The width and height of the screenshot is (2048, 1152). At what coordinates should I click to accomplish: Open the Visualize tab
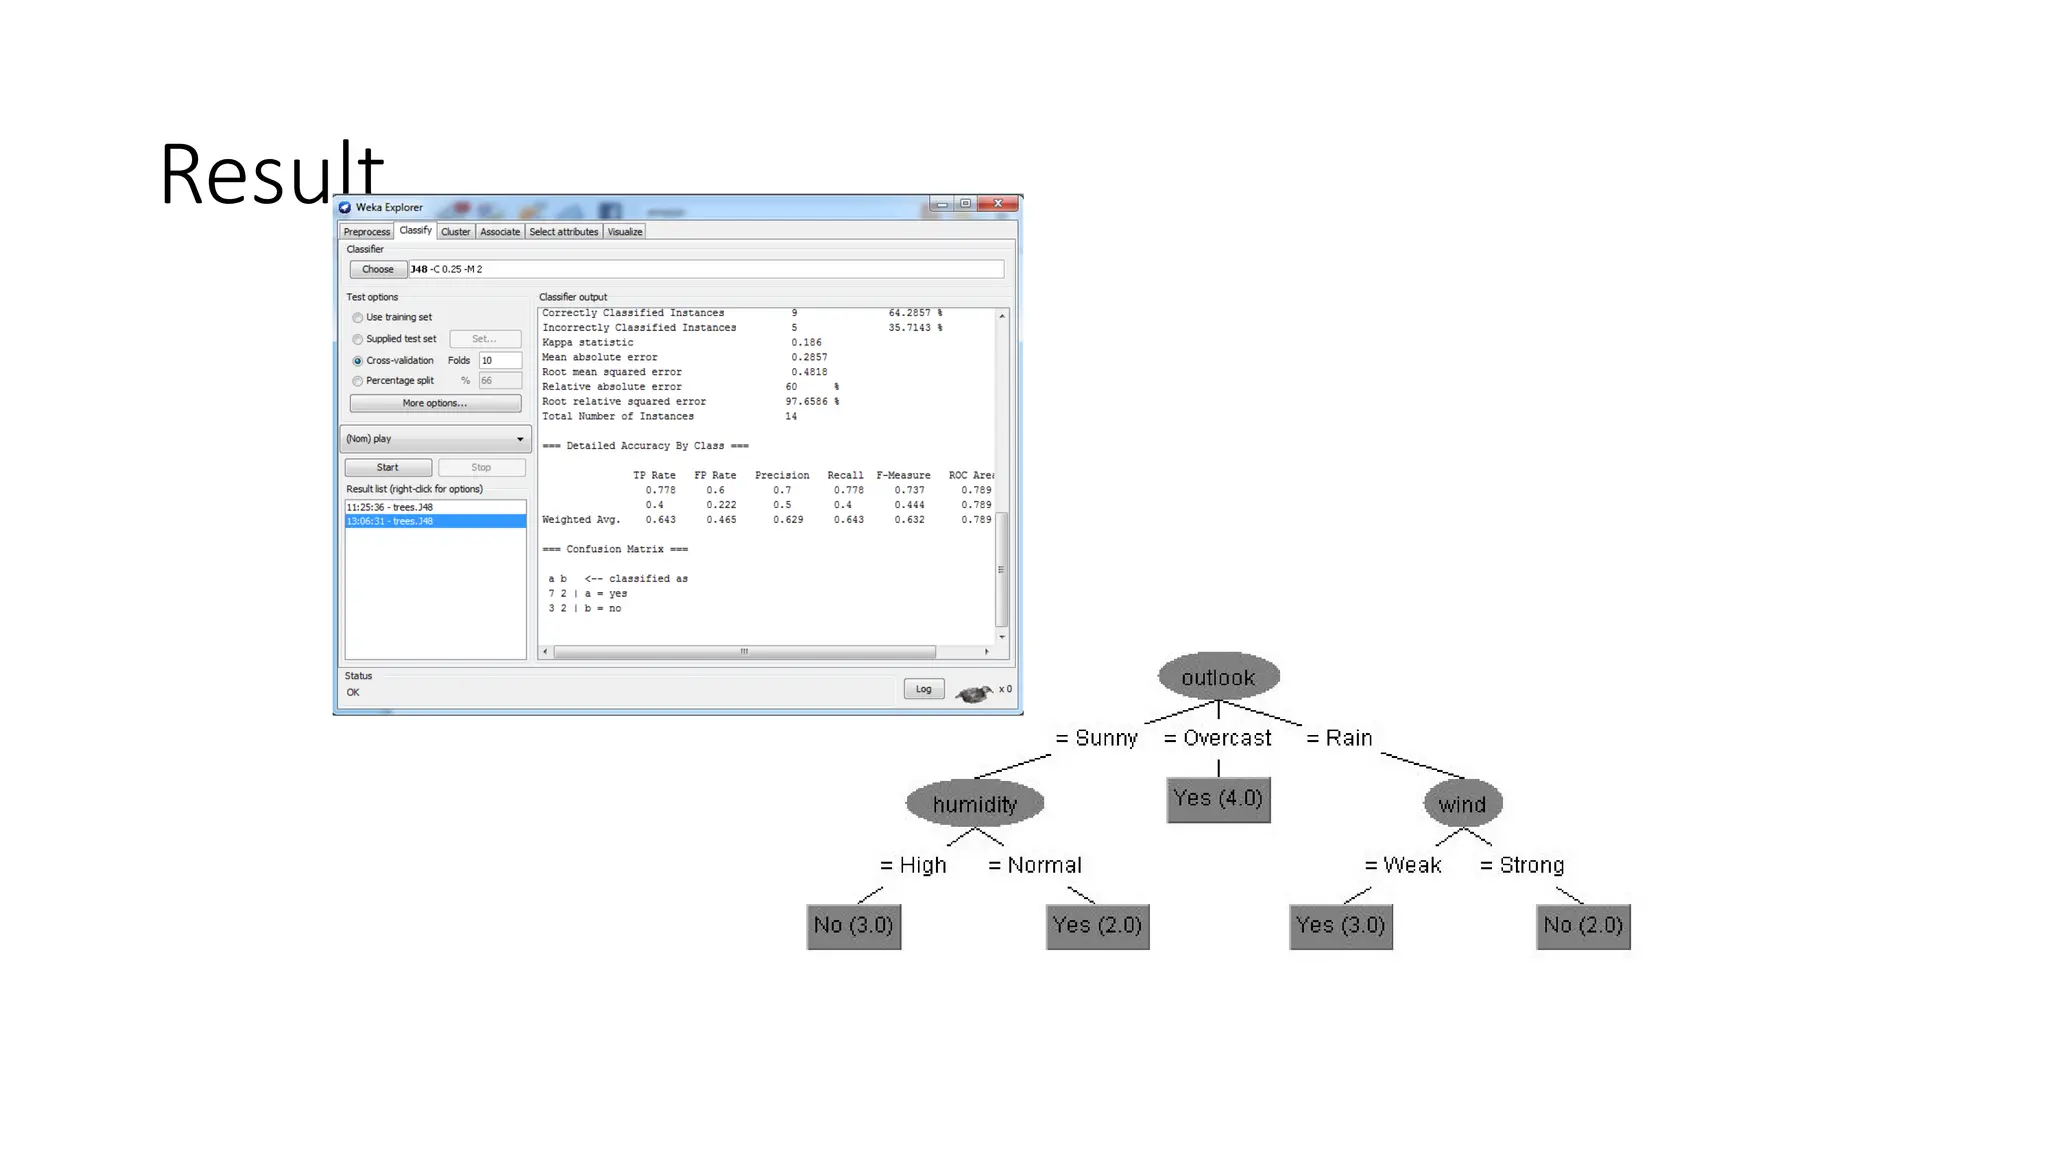(625, 232)
